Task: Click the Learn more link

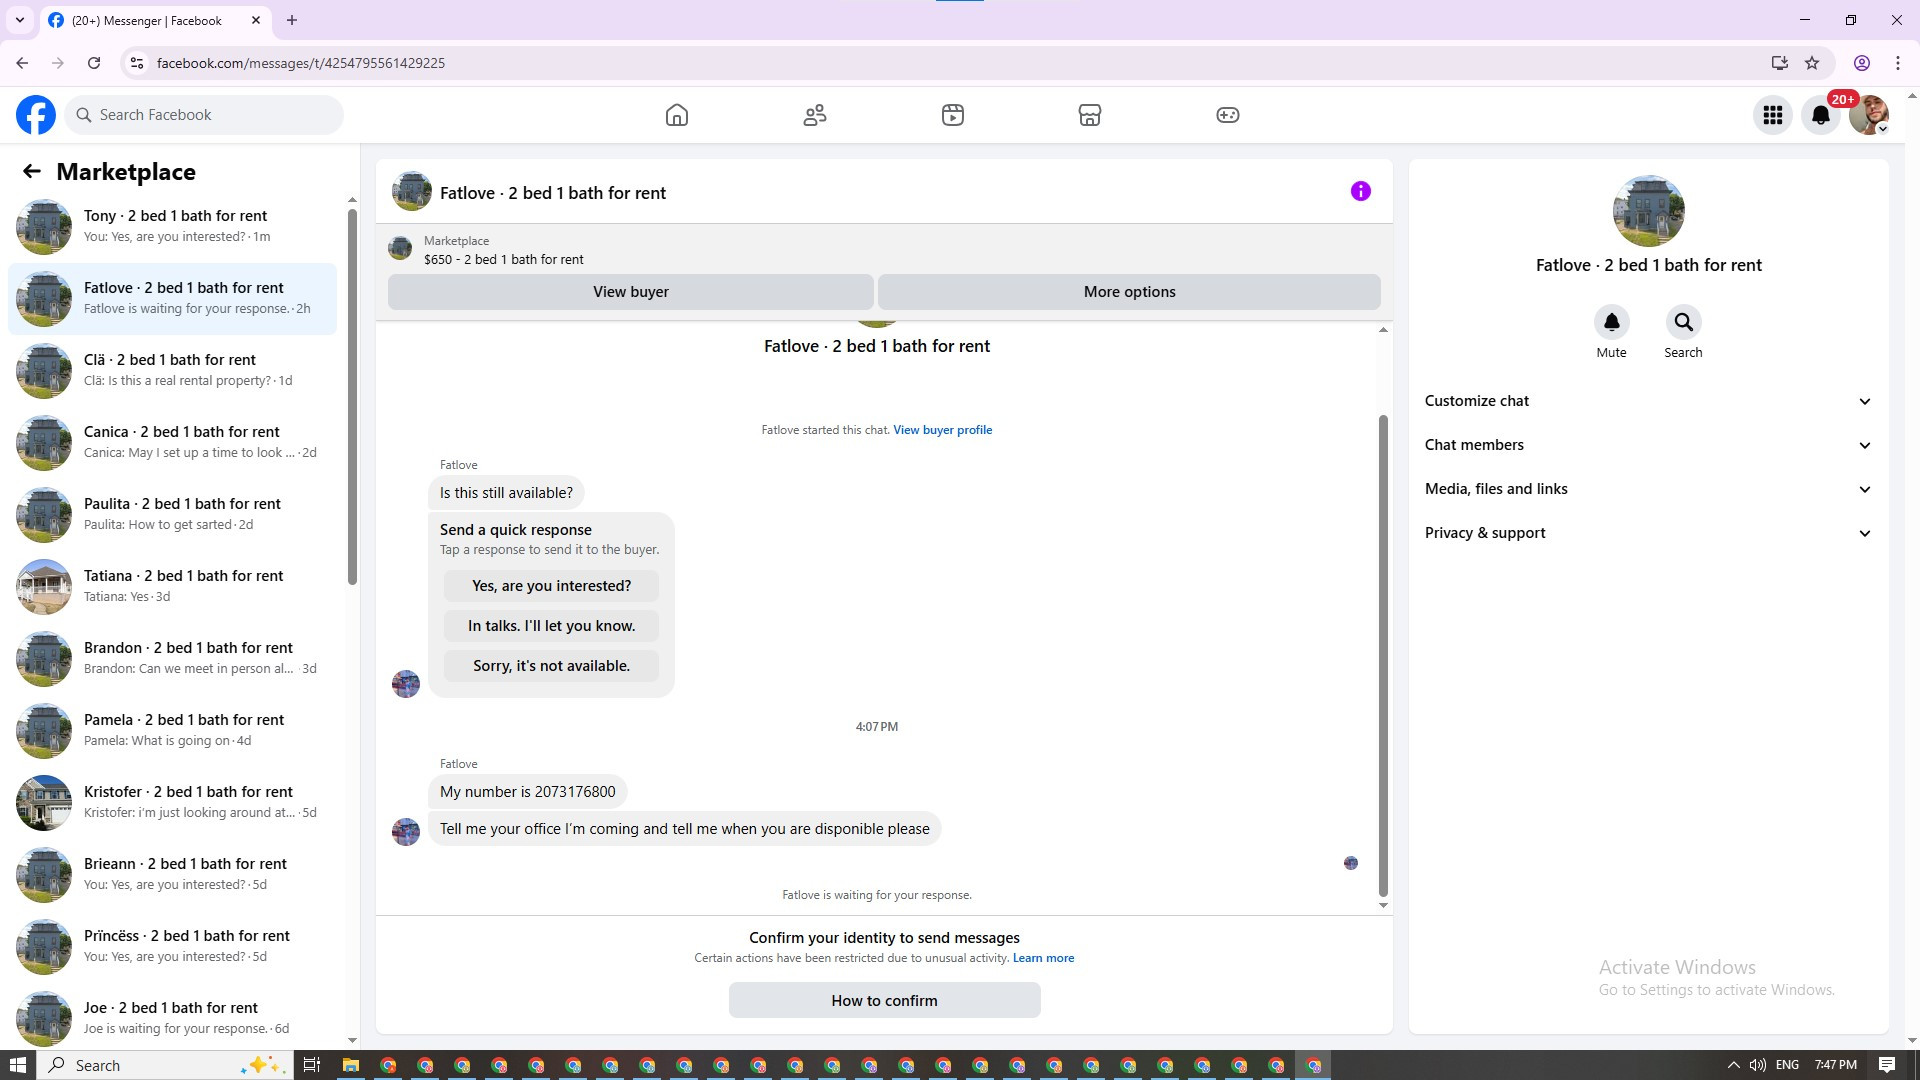Action: click(x=1043, y=958)
